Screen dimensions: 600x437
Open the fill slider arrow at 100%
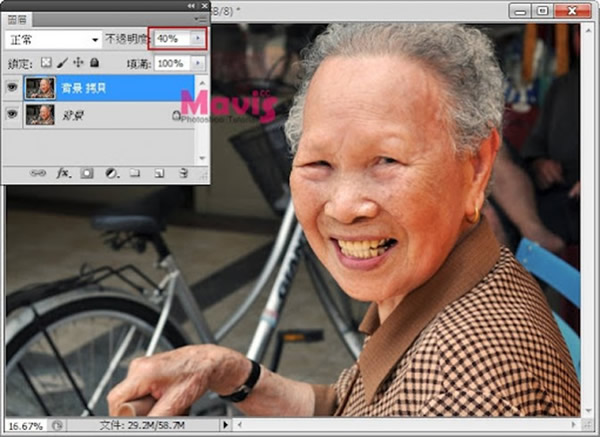tap(199, 62)
